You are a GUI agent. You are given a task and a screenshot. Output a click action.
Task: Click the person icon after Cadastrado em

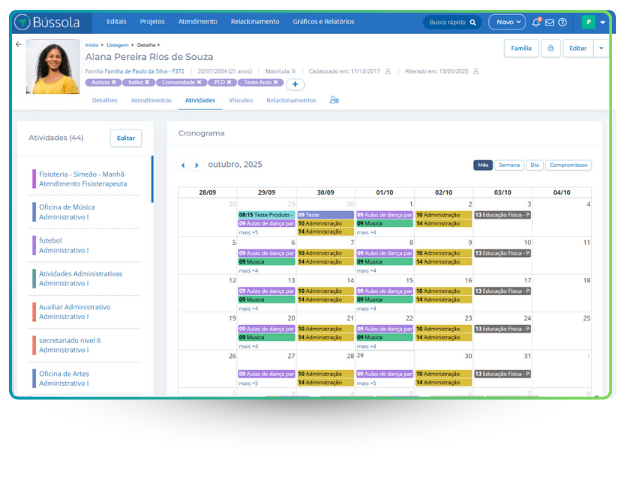[x=388, y=71]
